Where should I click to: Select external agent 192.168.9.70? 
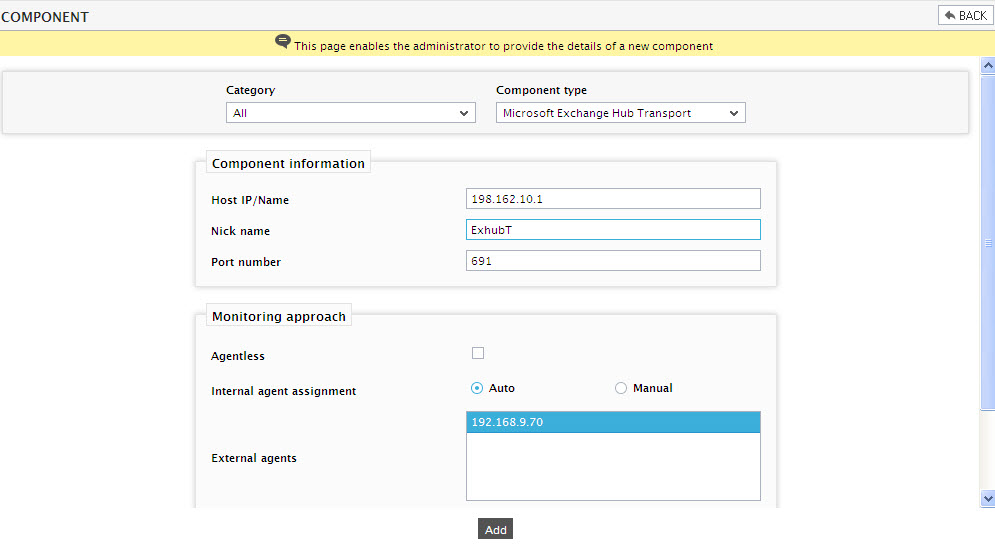pos(613,422)
